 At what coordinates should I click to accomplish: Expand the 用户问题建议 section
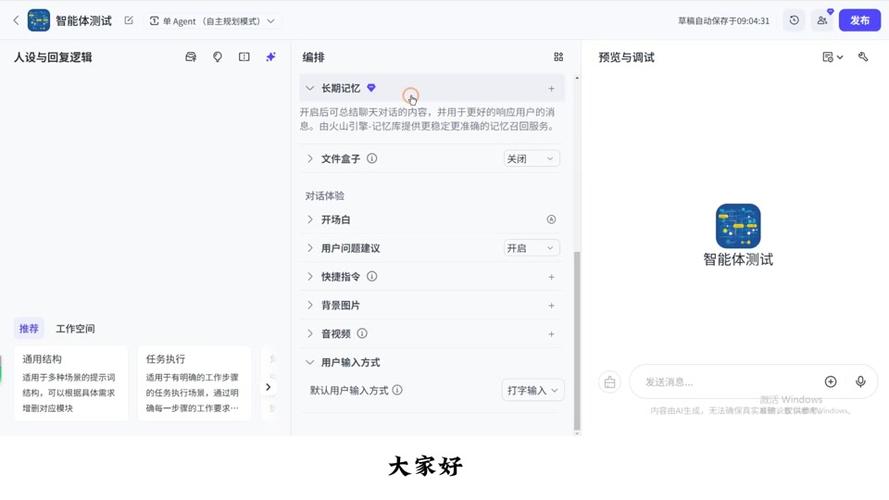(x=310, y=248)
